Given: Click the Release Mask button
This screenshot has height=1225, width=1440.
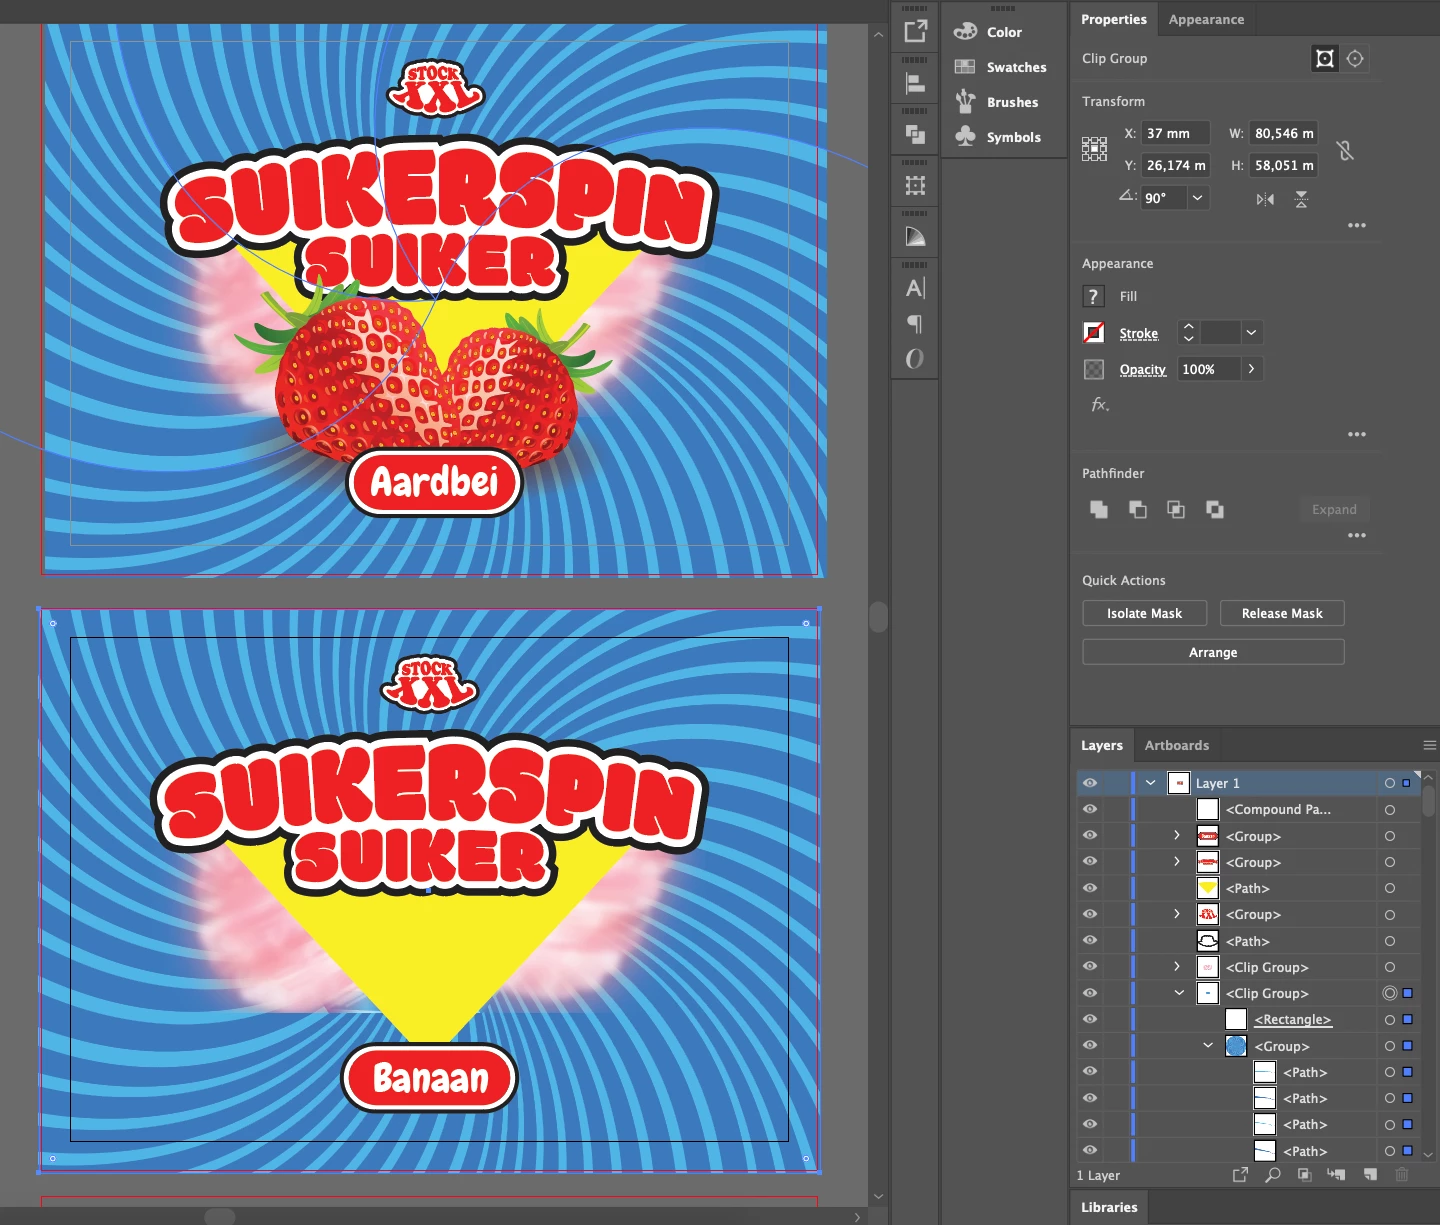Looking at the screenshot, I should click(x=1282, y=613).
